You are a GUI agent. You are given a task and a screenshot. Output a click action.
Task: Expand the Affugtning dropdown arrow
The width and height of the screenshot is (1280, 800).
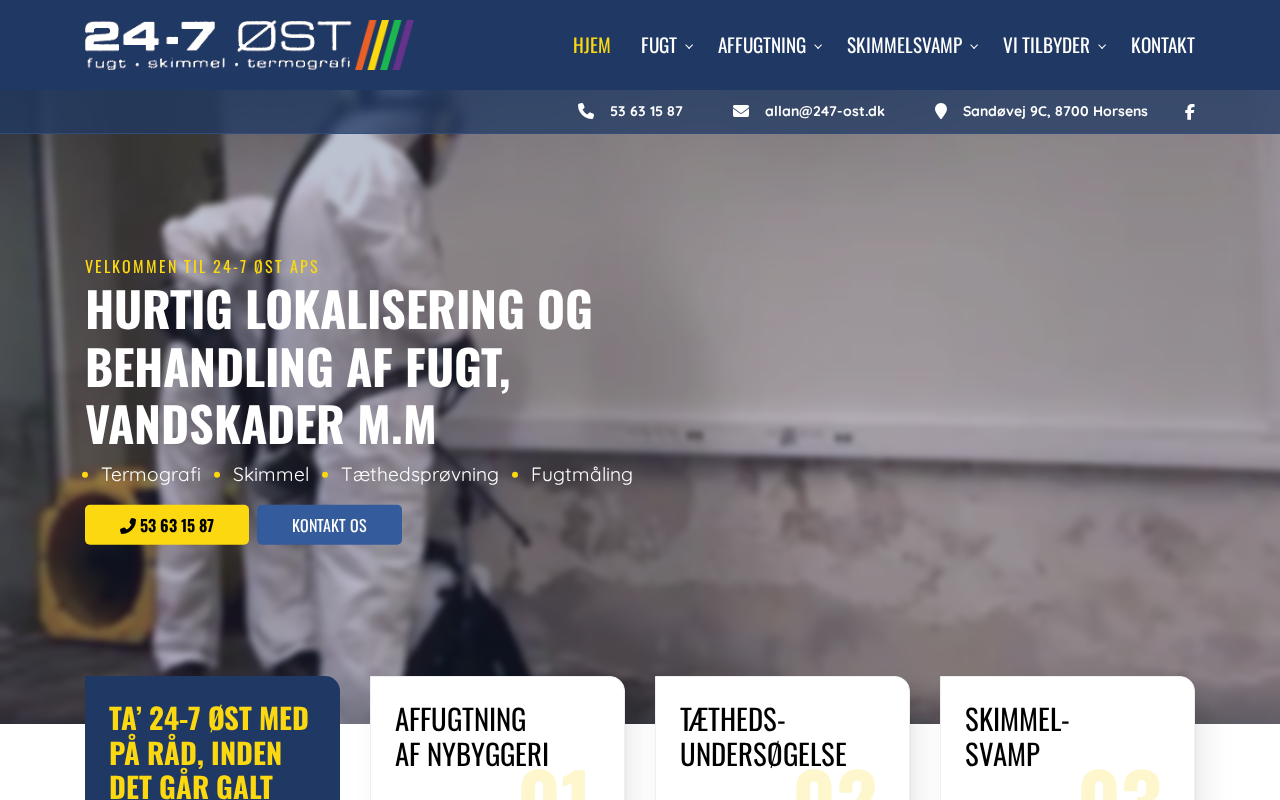(818, 46)
